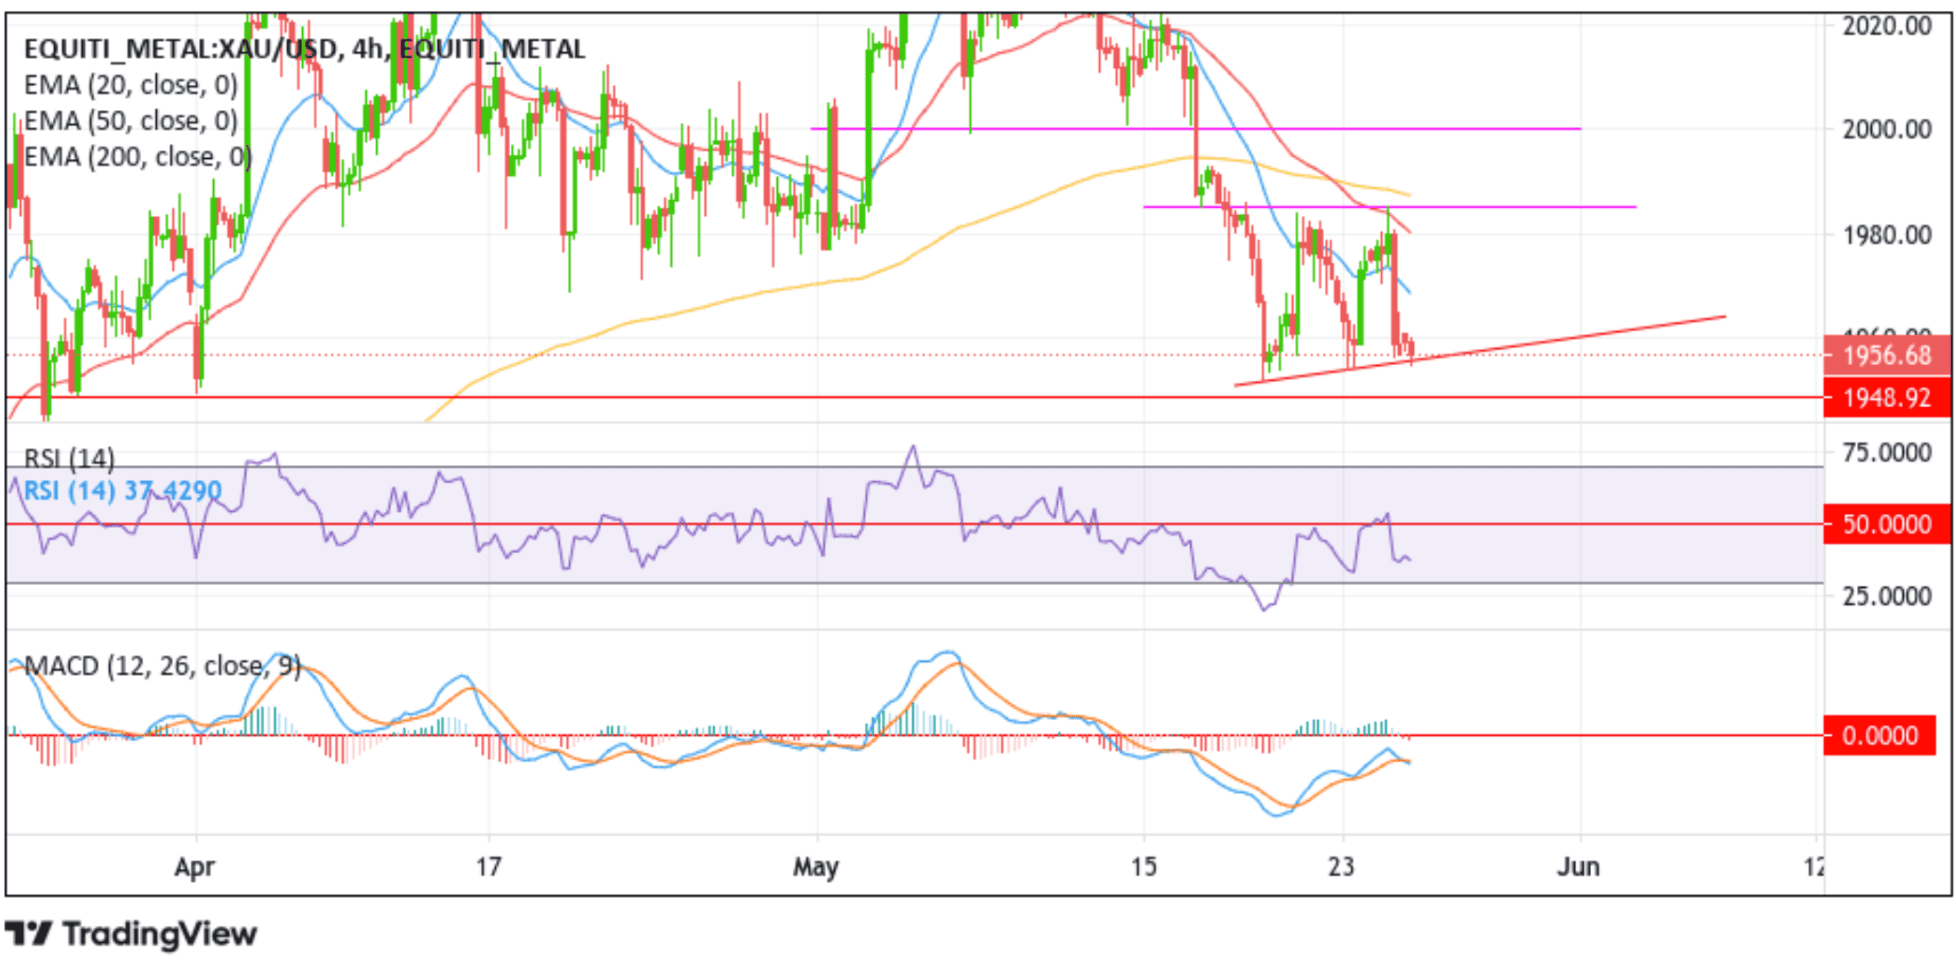This screenshot has width=1956, height=976.
Task: Select the magenta horizontal line at 2000.00
Action: 1195,129
